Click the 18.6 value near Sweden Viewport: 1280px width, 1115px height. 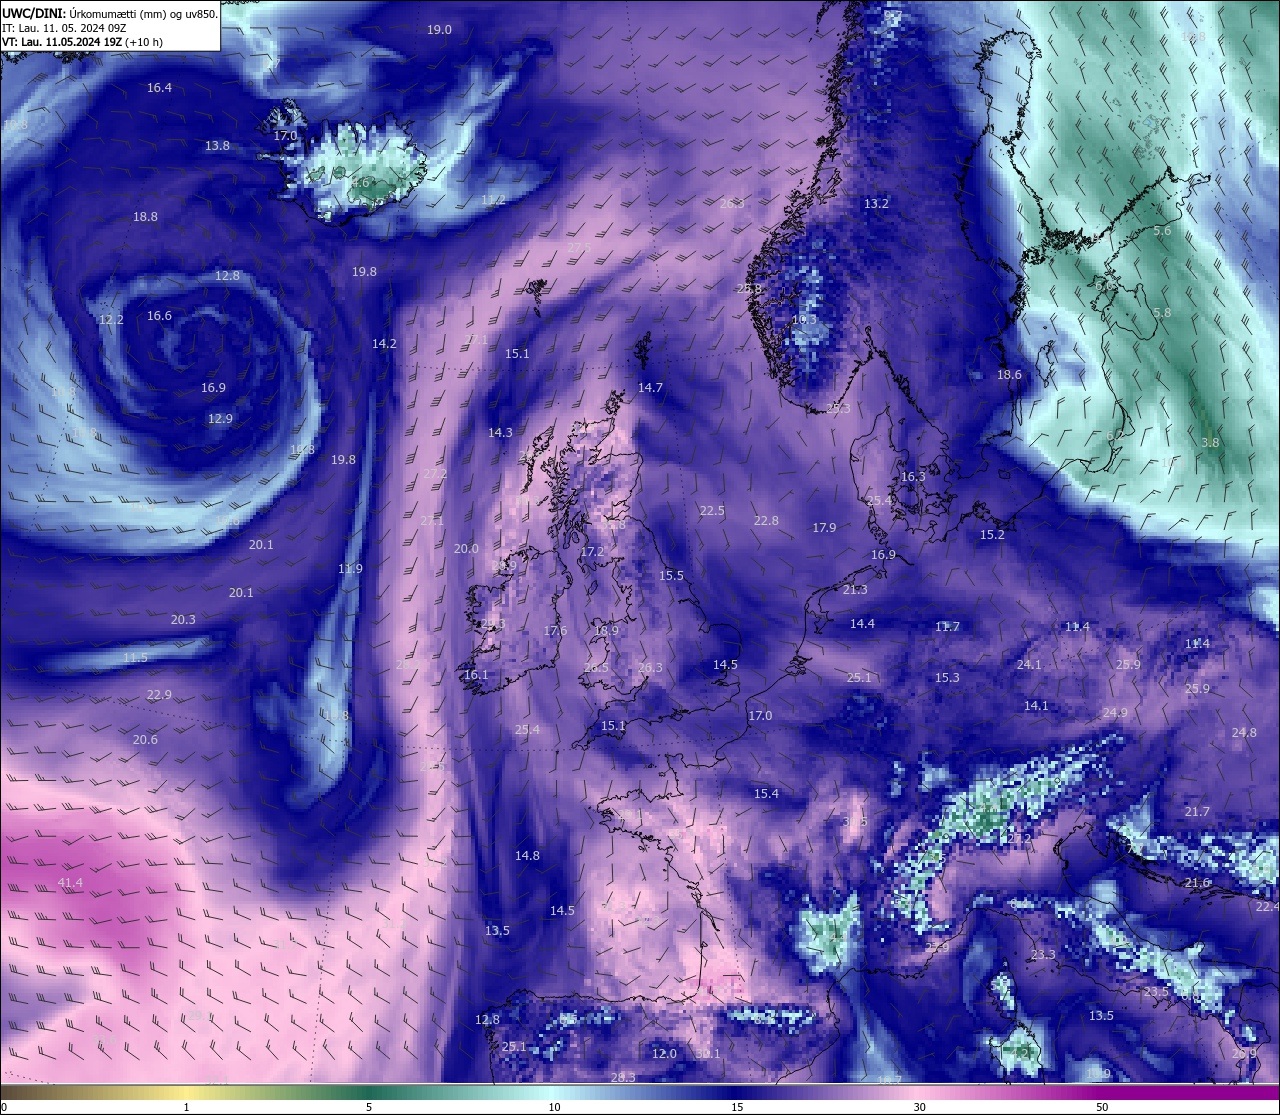tap(1009, 375)
